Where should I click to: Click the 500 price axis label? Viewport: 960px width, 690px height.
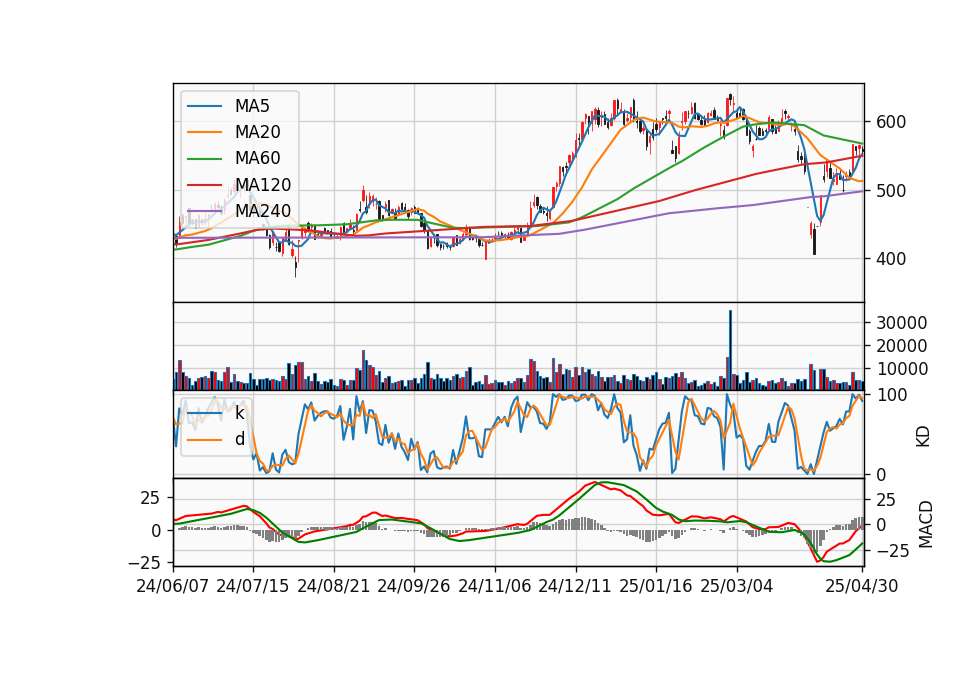coord(891,190)
